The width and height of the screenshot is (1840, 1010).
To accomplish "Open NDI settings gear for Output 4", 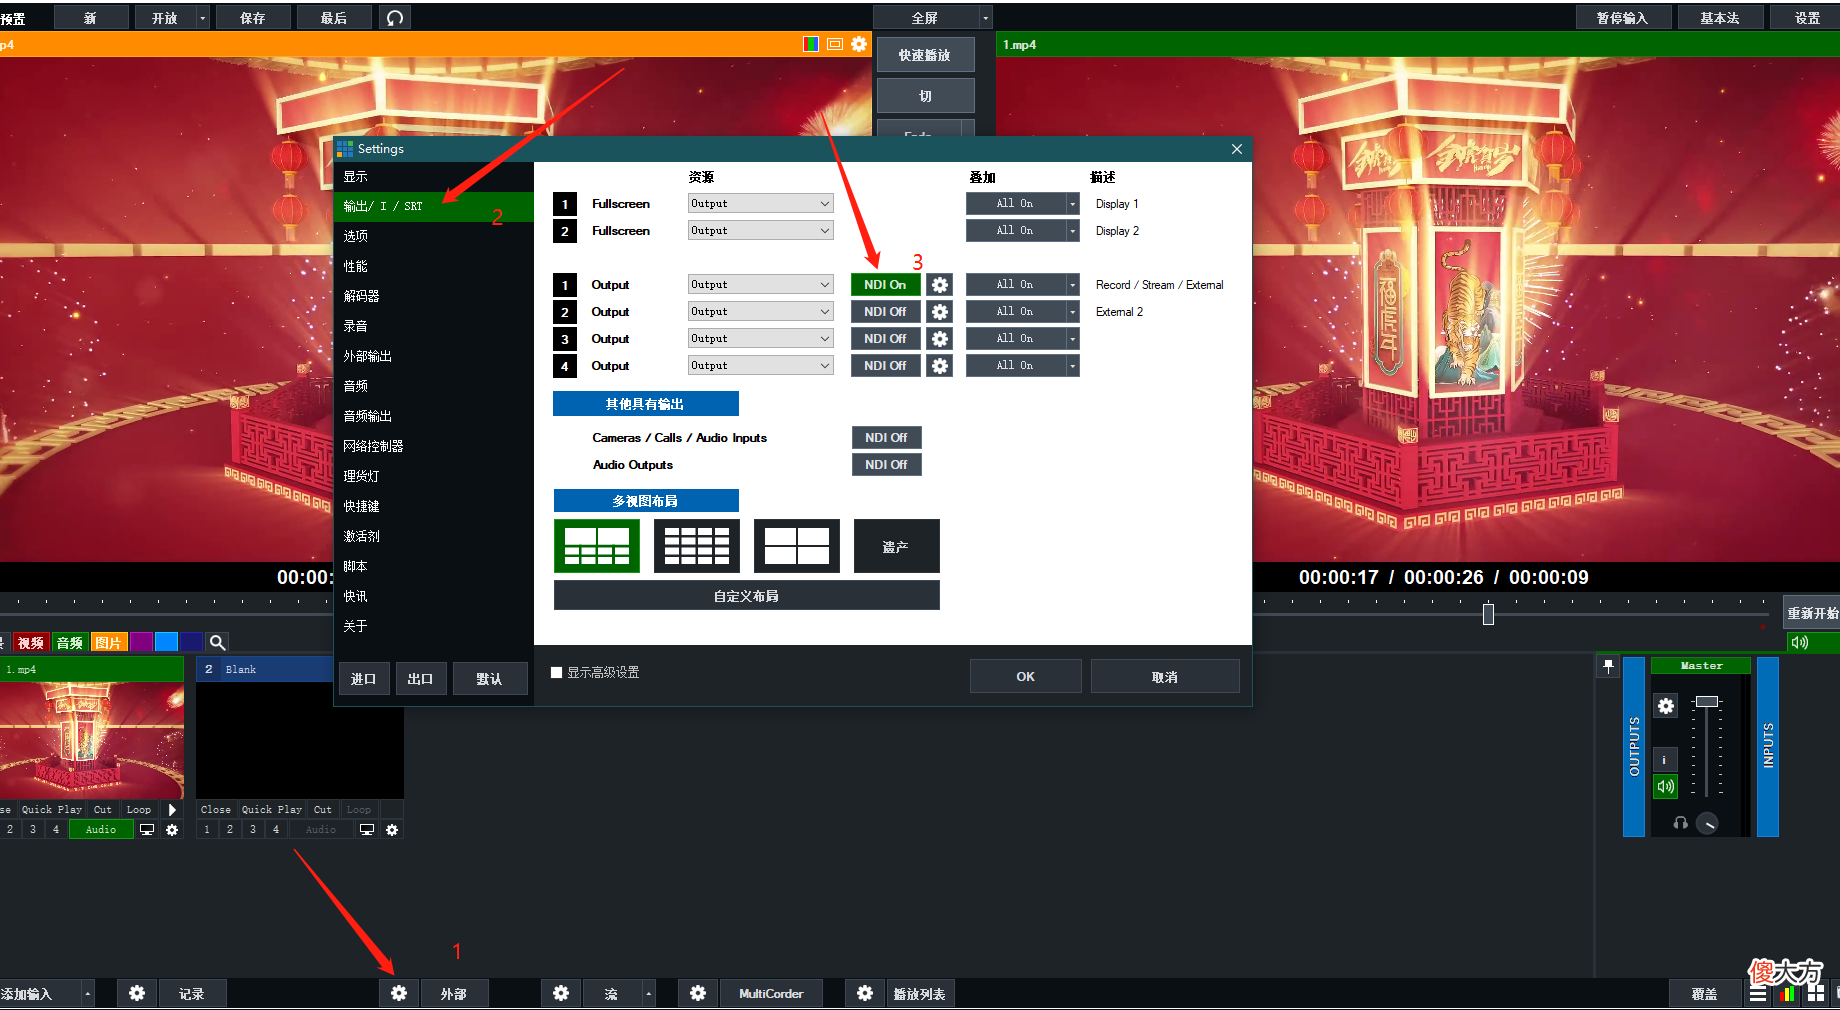I will 940,366.
